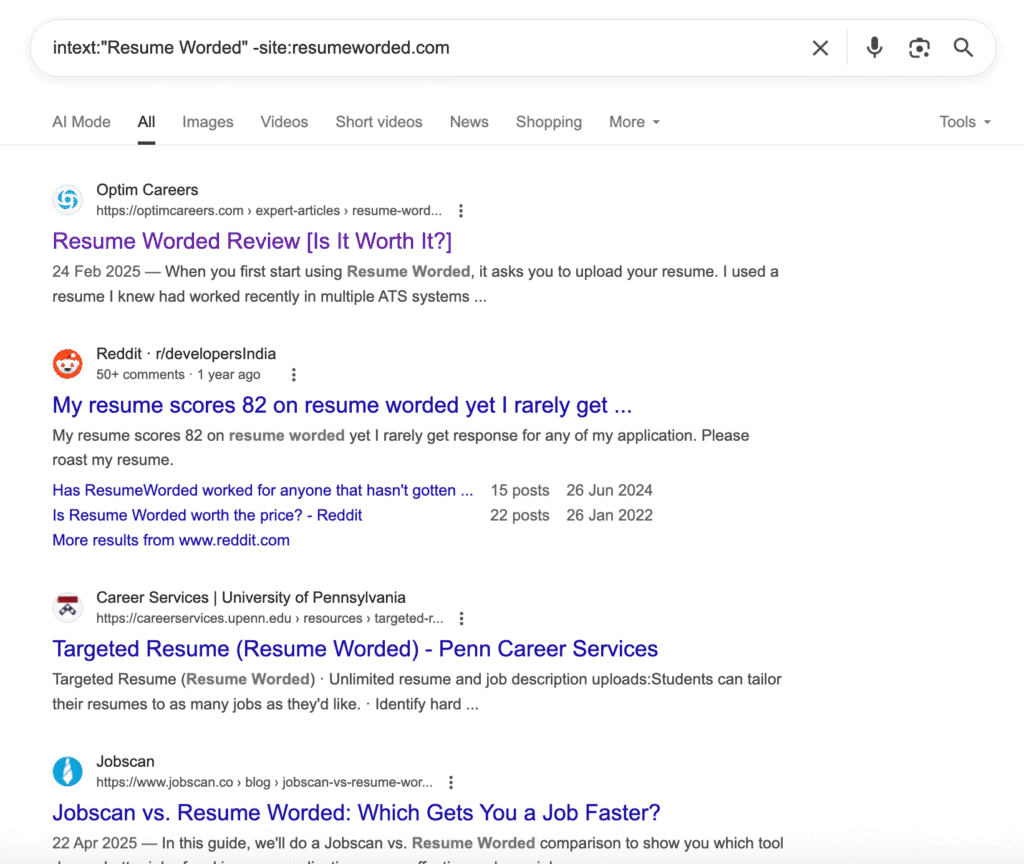Expand the More dropdown
Viewport: 1024px width, 864px height.
coord(634,122)
